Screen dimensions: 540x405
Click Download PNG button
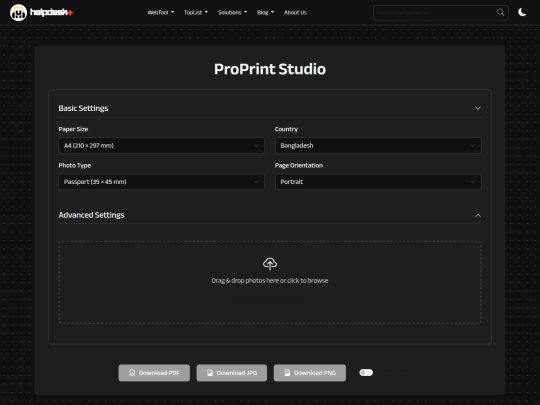coord(310,373)
